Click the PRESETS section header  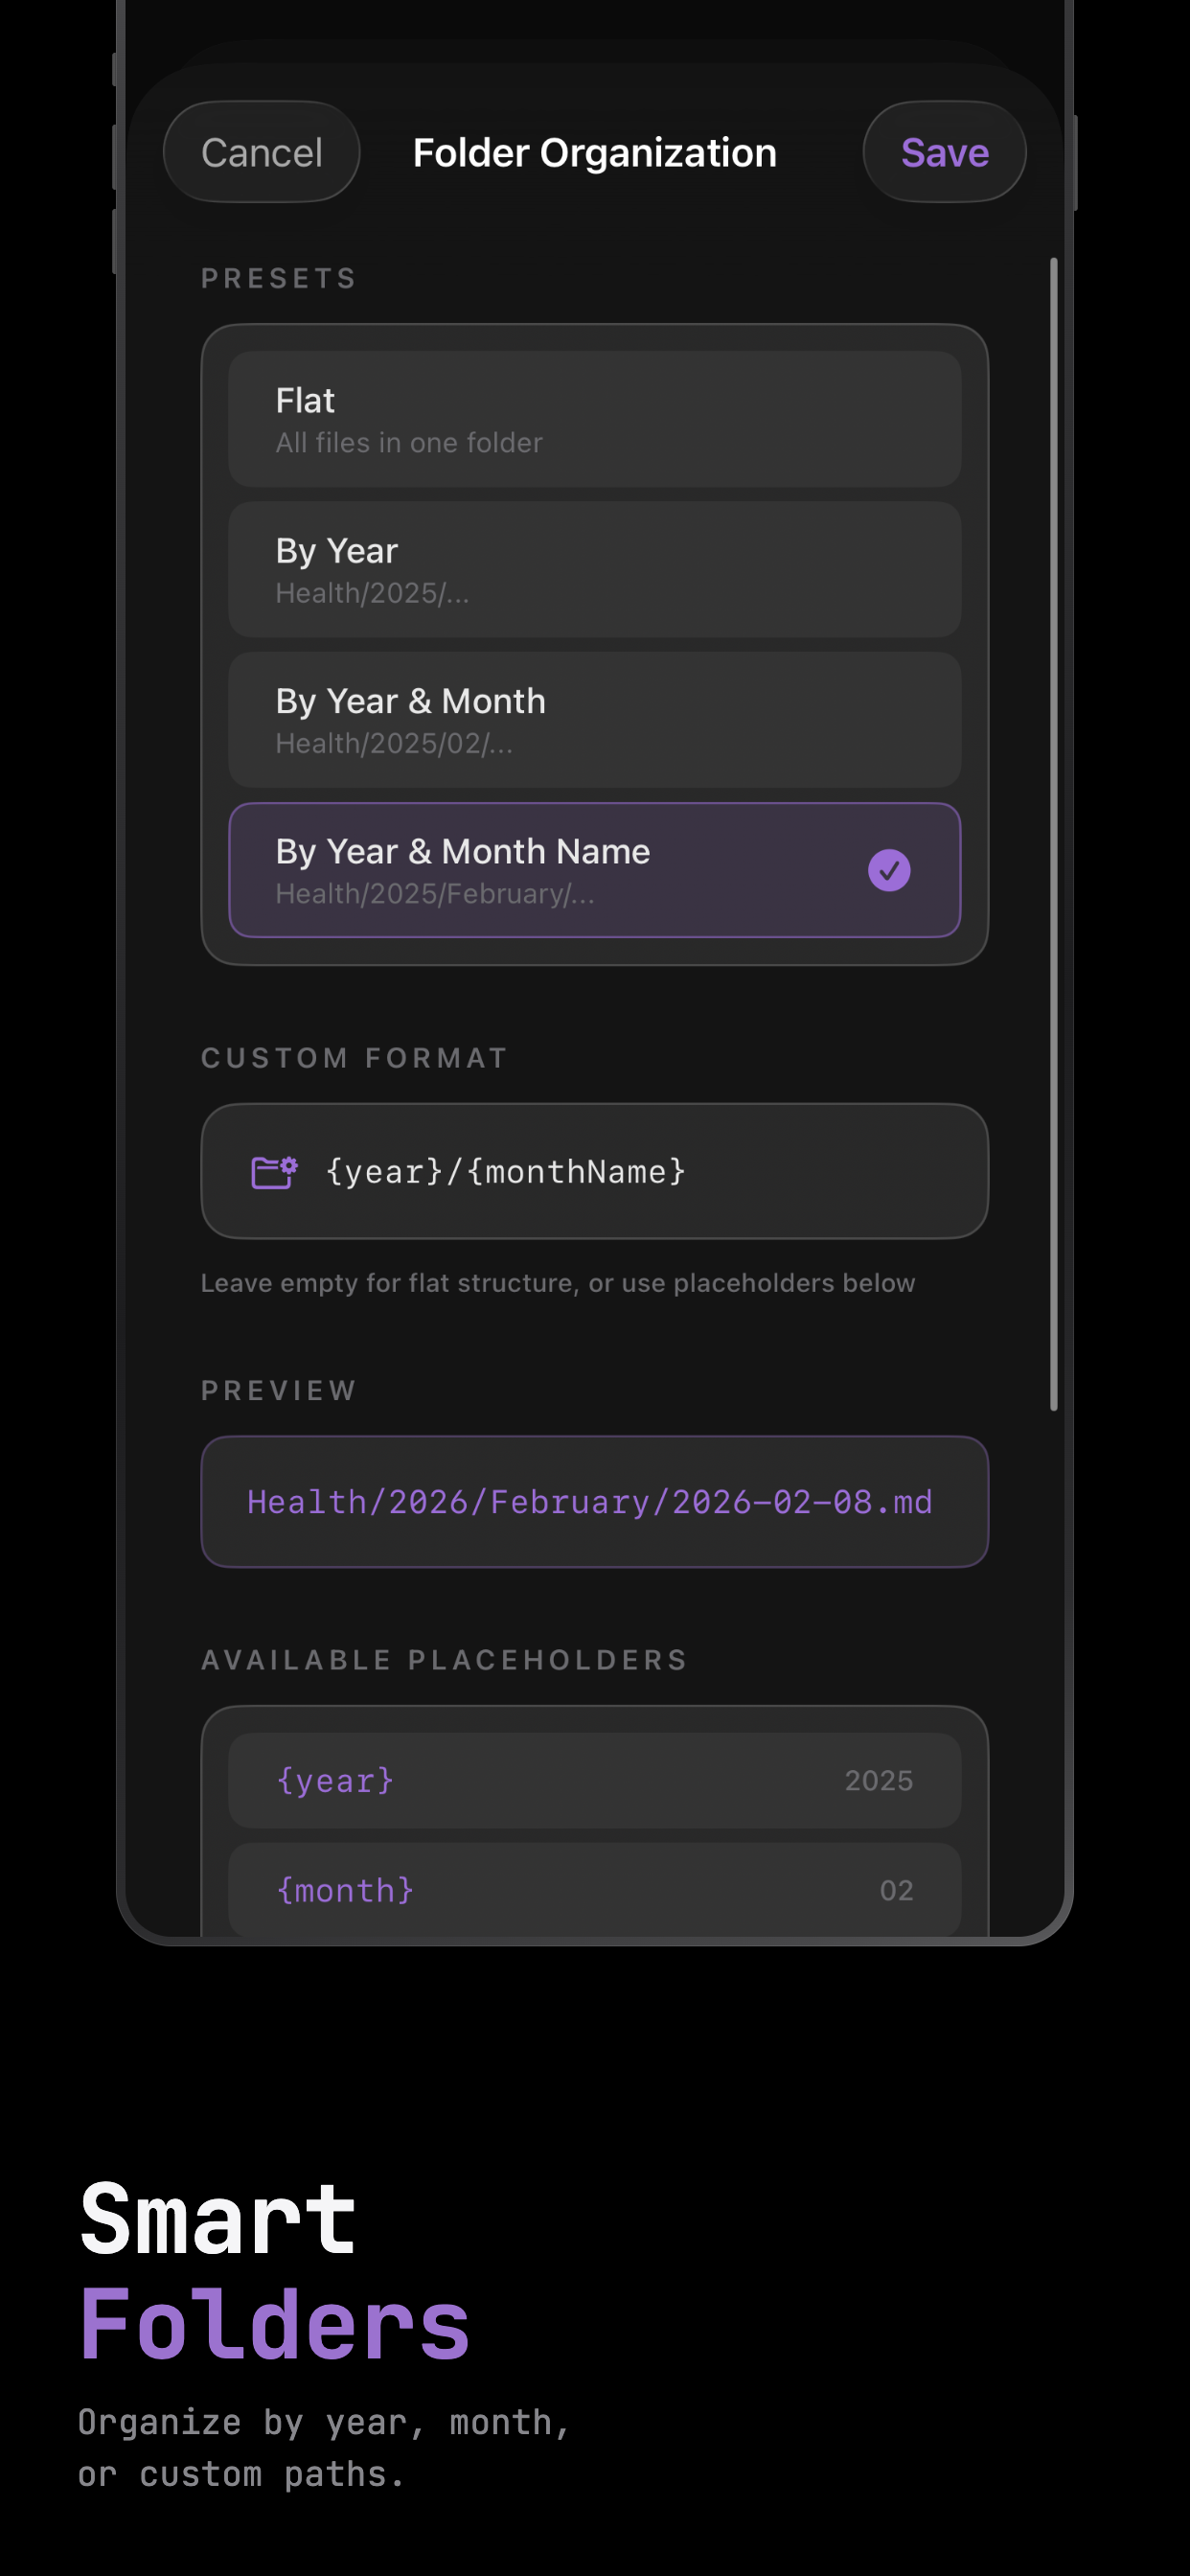(x=278, y=278)
